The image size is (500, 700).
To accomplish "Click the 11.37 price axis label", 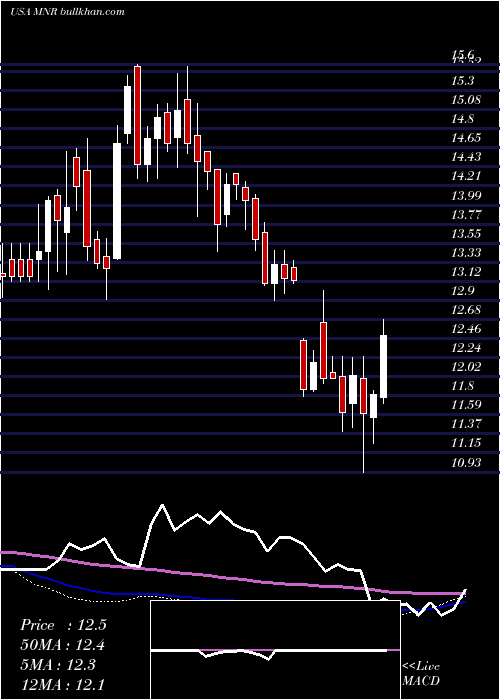I will click(x=466, y=423).
